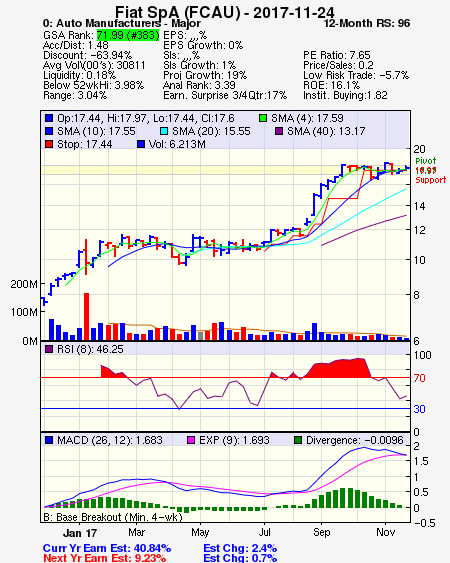Click the 200M volume axis label
The height and width of the screenshot is (563, 450).
(24, 284)
